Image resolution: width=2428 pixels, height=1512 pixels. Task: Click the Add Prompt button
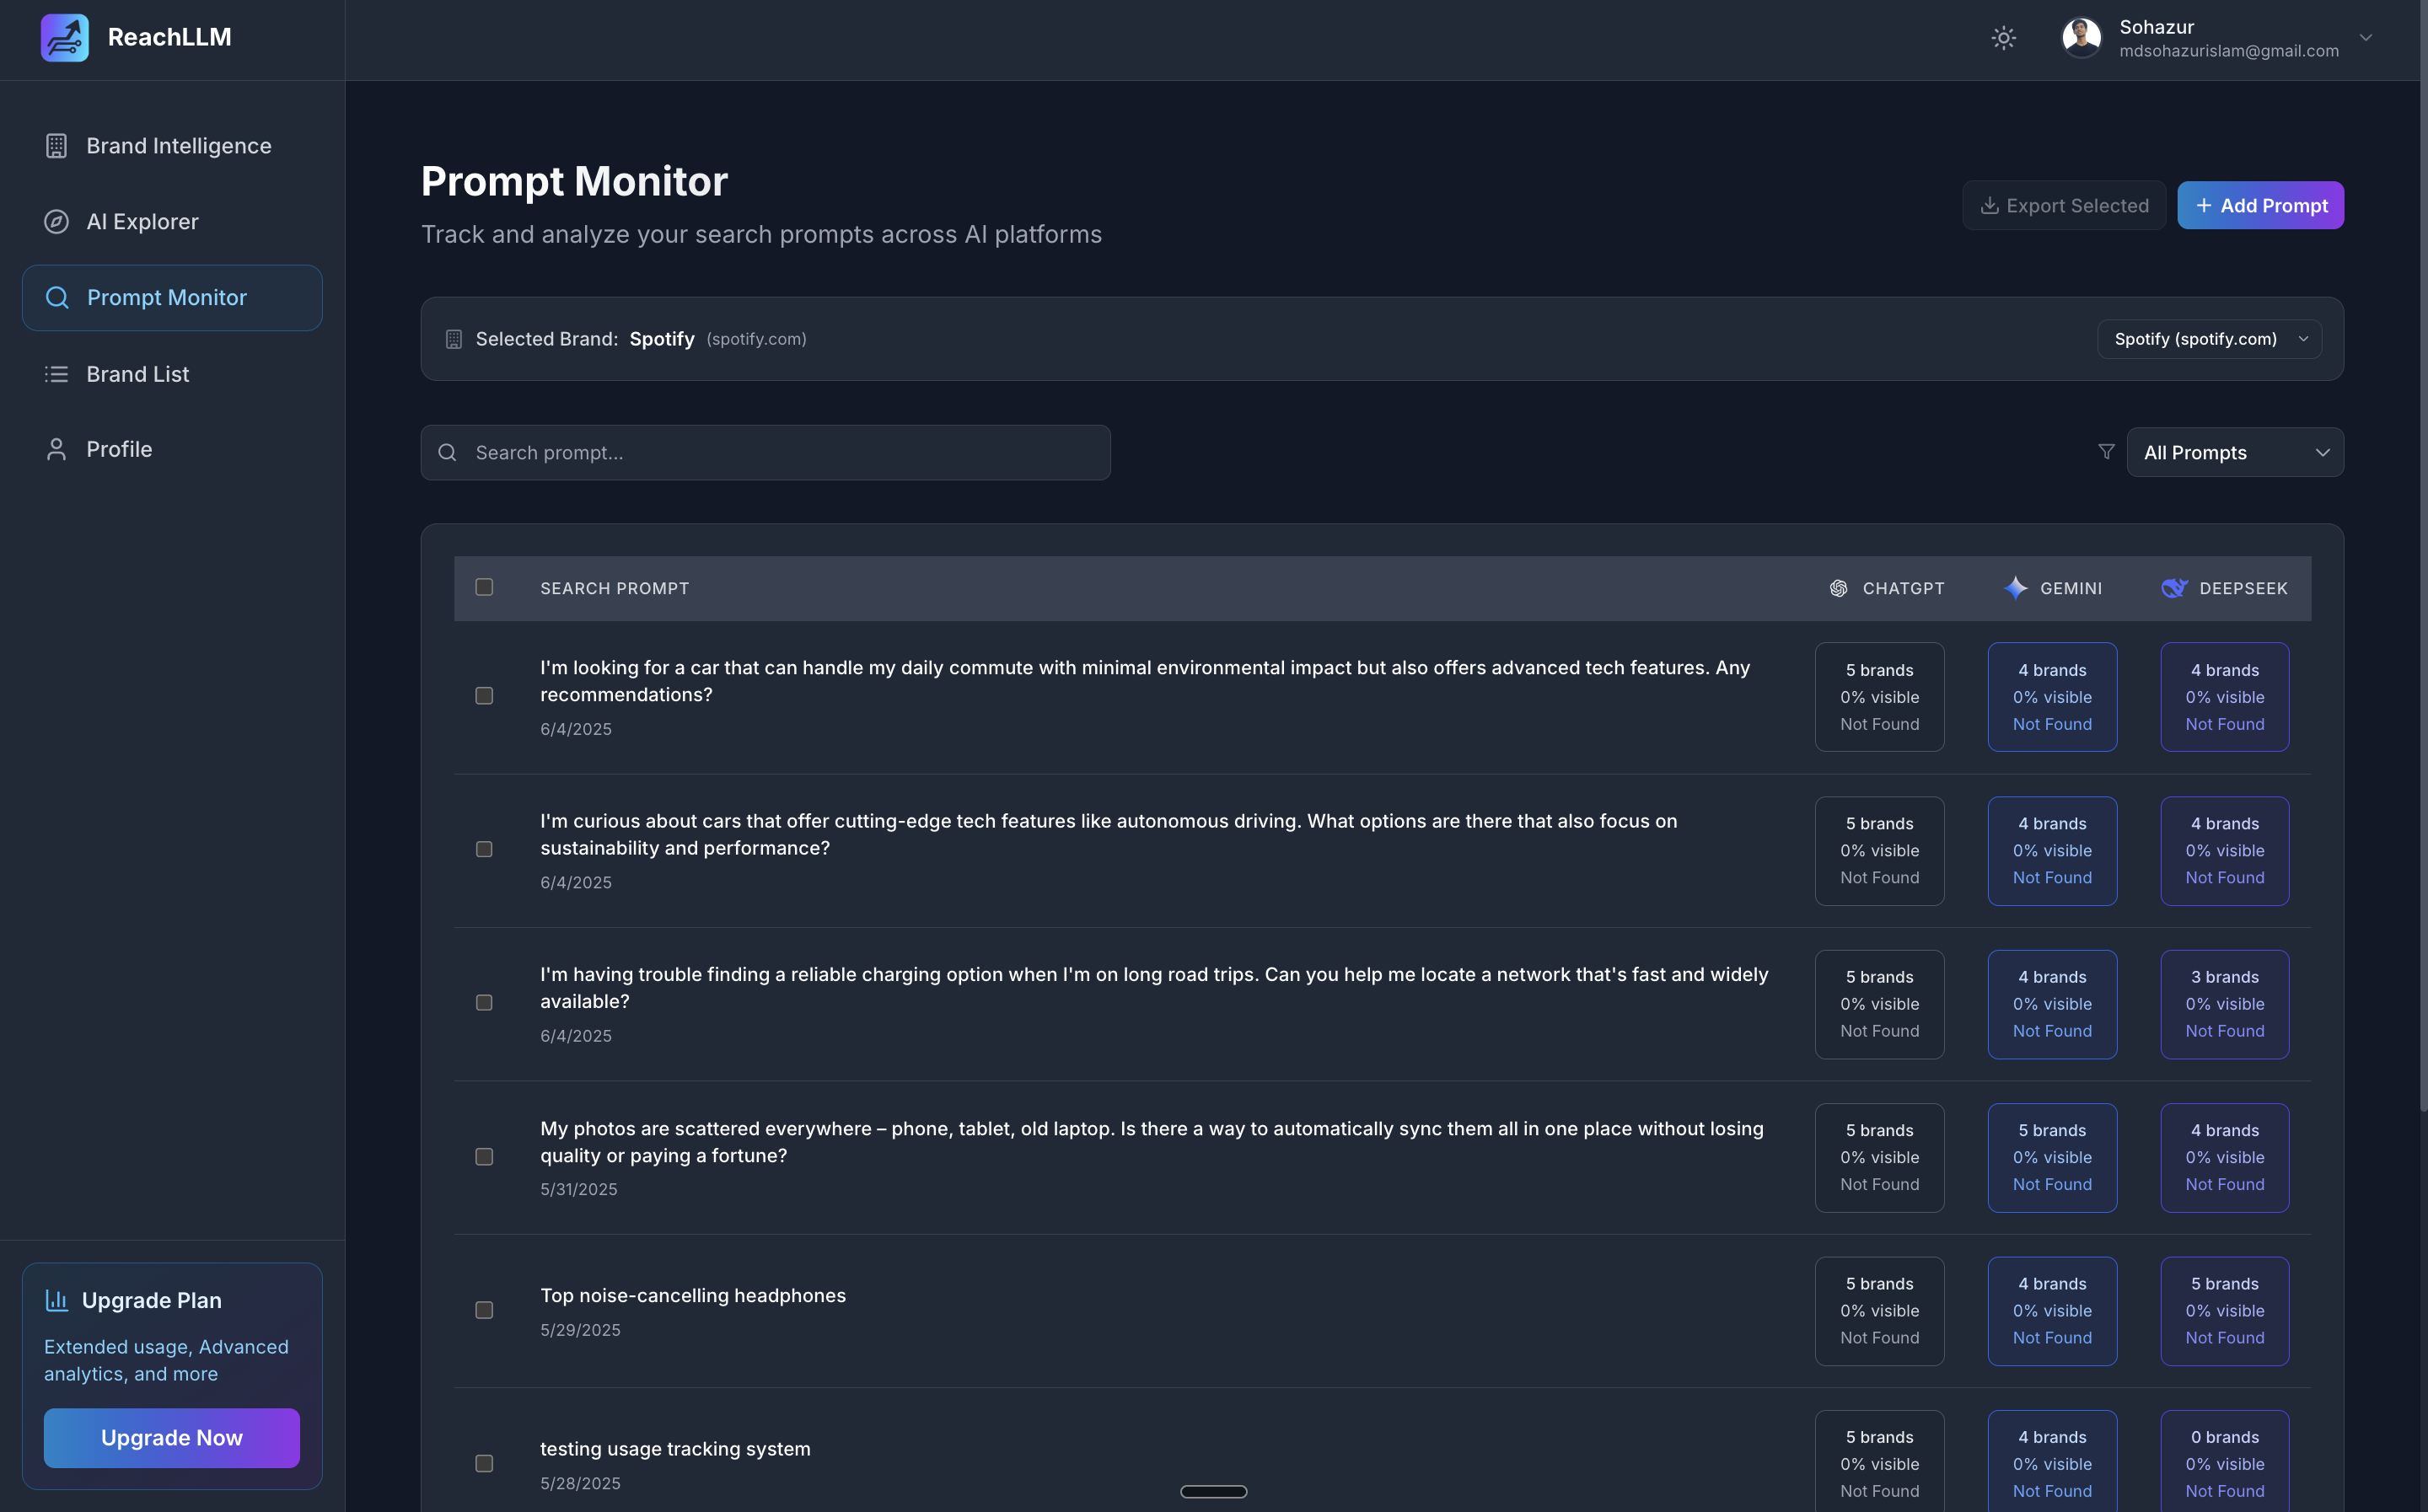pyautogui.click(x=2260, y=206)
